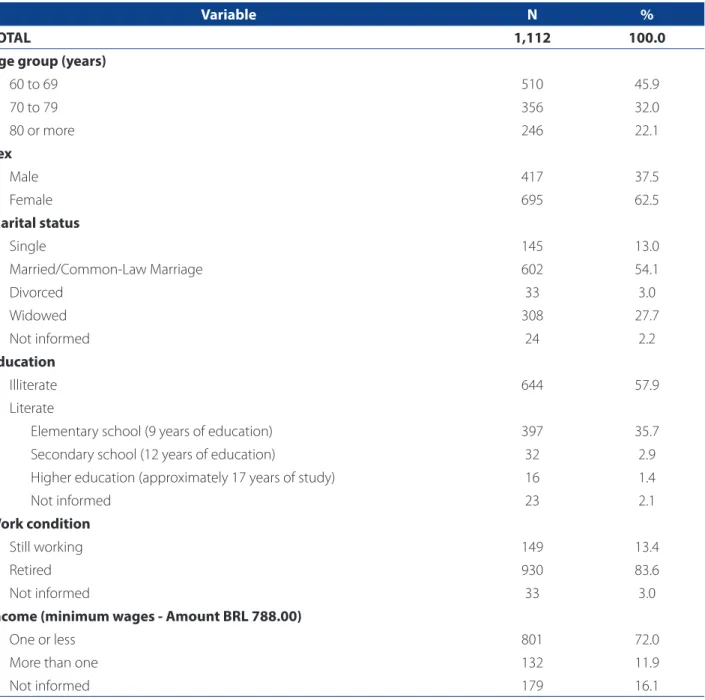
Task: Select the value 16
Action: click(x=532, y=477)
